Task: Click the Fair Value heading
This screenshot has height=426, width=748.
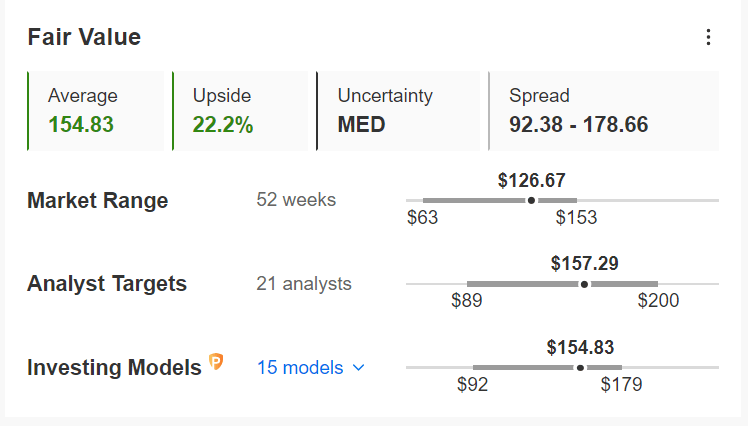Action: [84, 37]
